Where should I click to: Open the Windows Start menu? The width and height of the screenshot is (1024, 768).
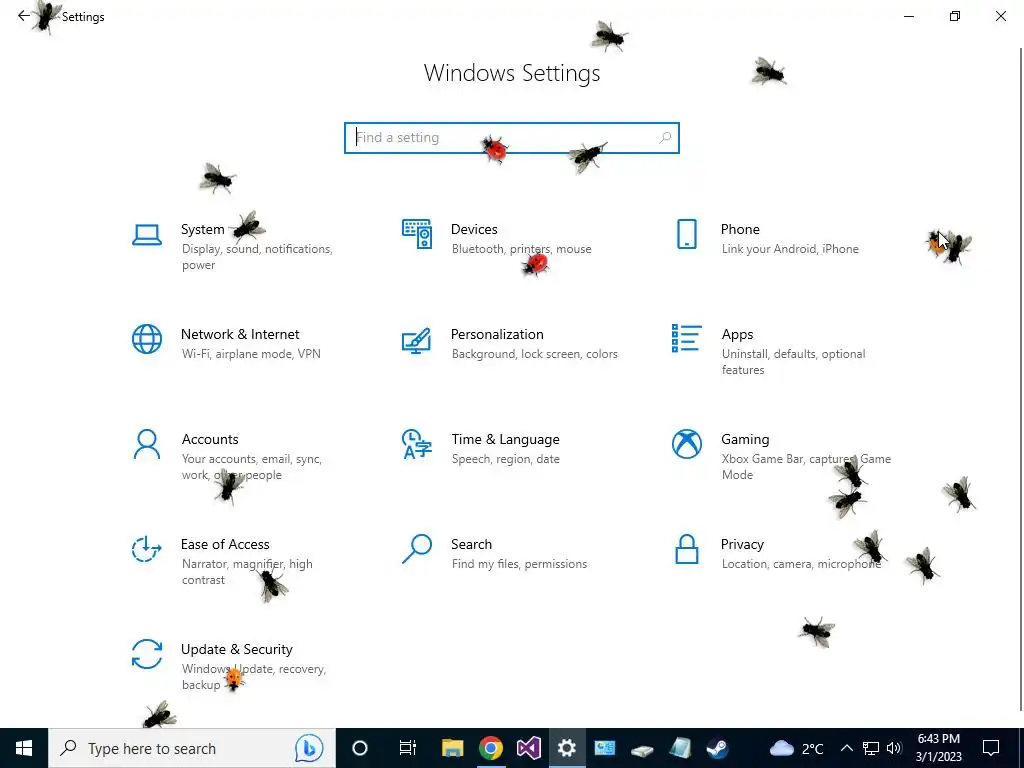pos(24,748)
